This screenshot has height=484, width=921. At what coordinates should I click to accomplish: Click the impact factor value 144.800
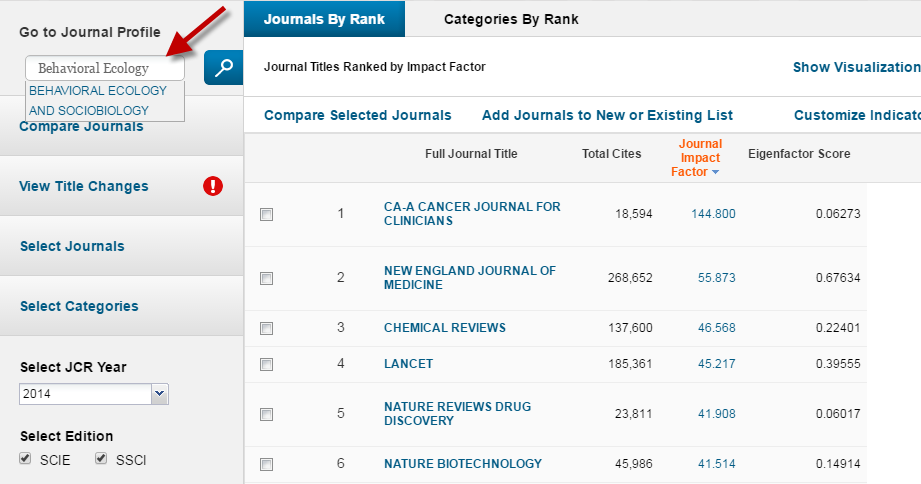713,214
